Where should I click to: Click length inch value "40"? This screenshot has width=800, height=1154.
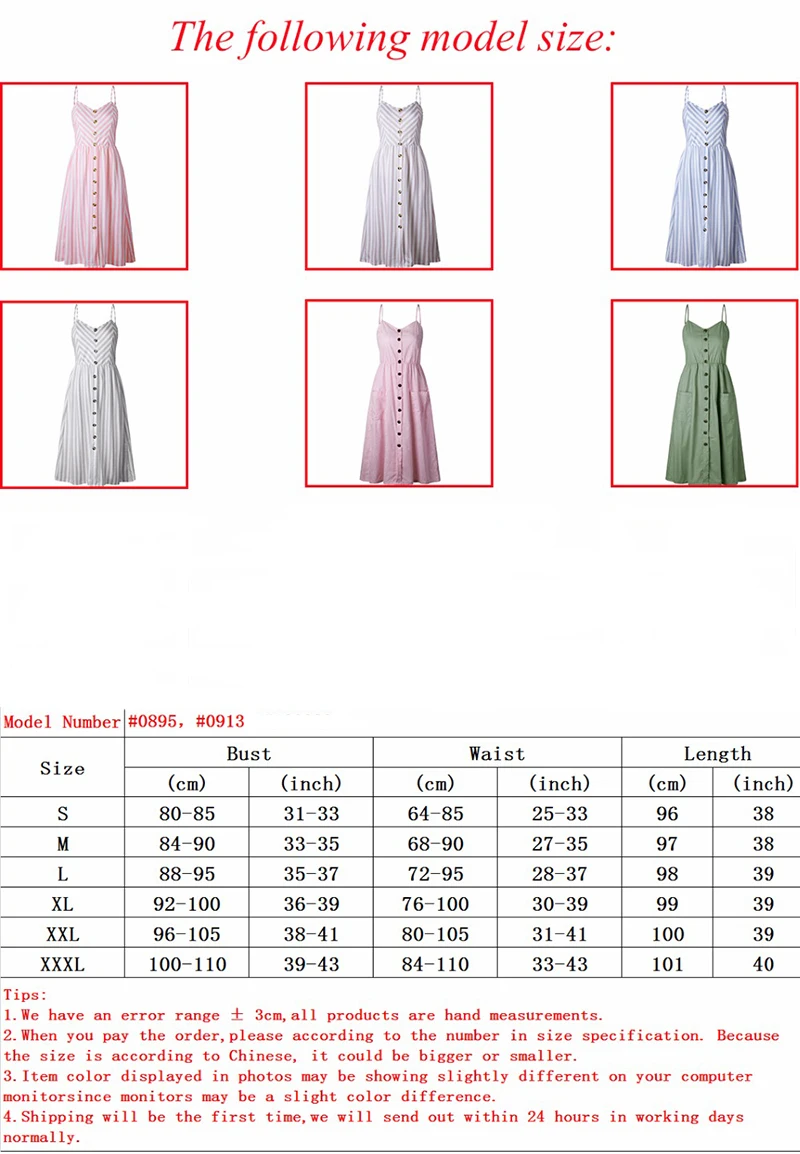(x=763, y=965)
